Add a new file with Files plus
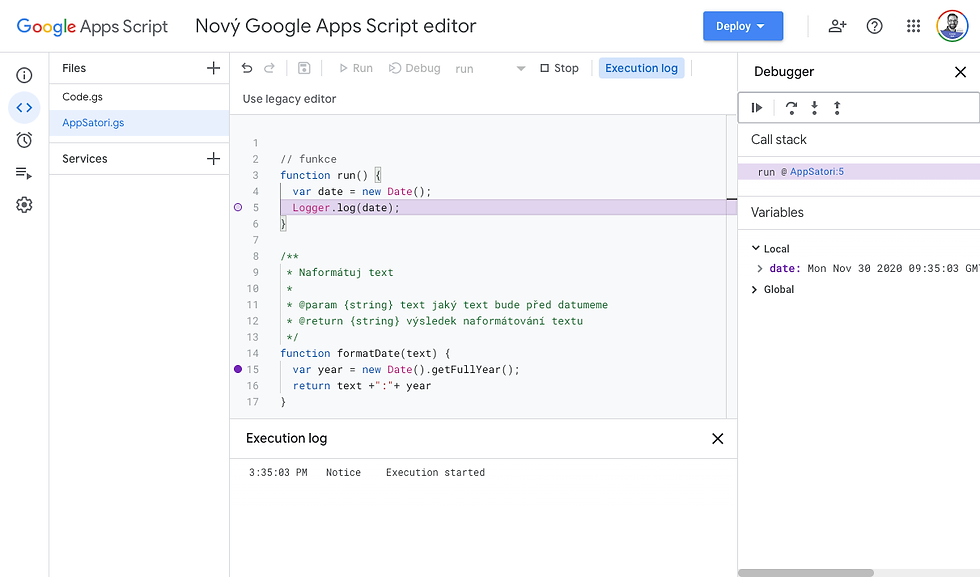The image size is (980, 577). [213, 68]
